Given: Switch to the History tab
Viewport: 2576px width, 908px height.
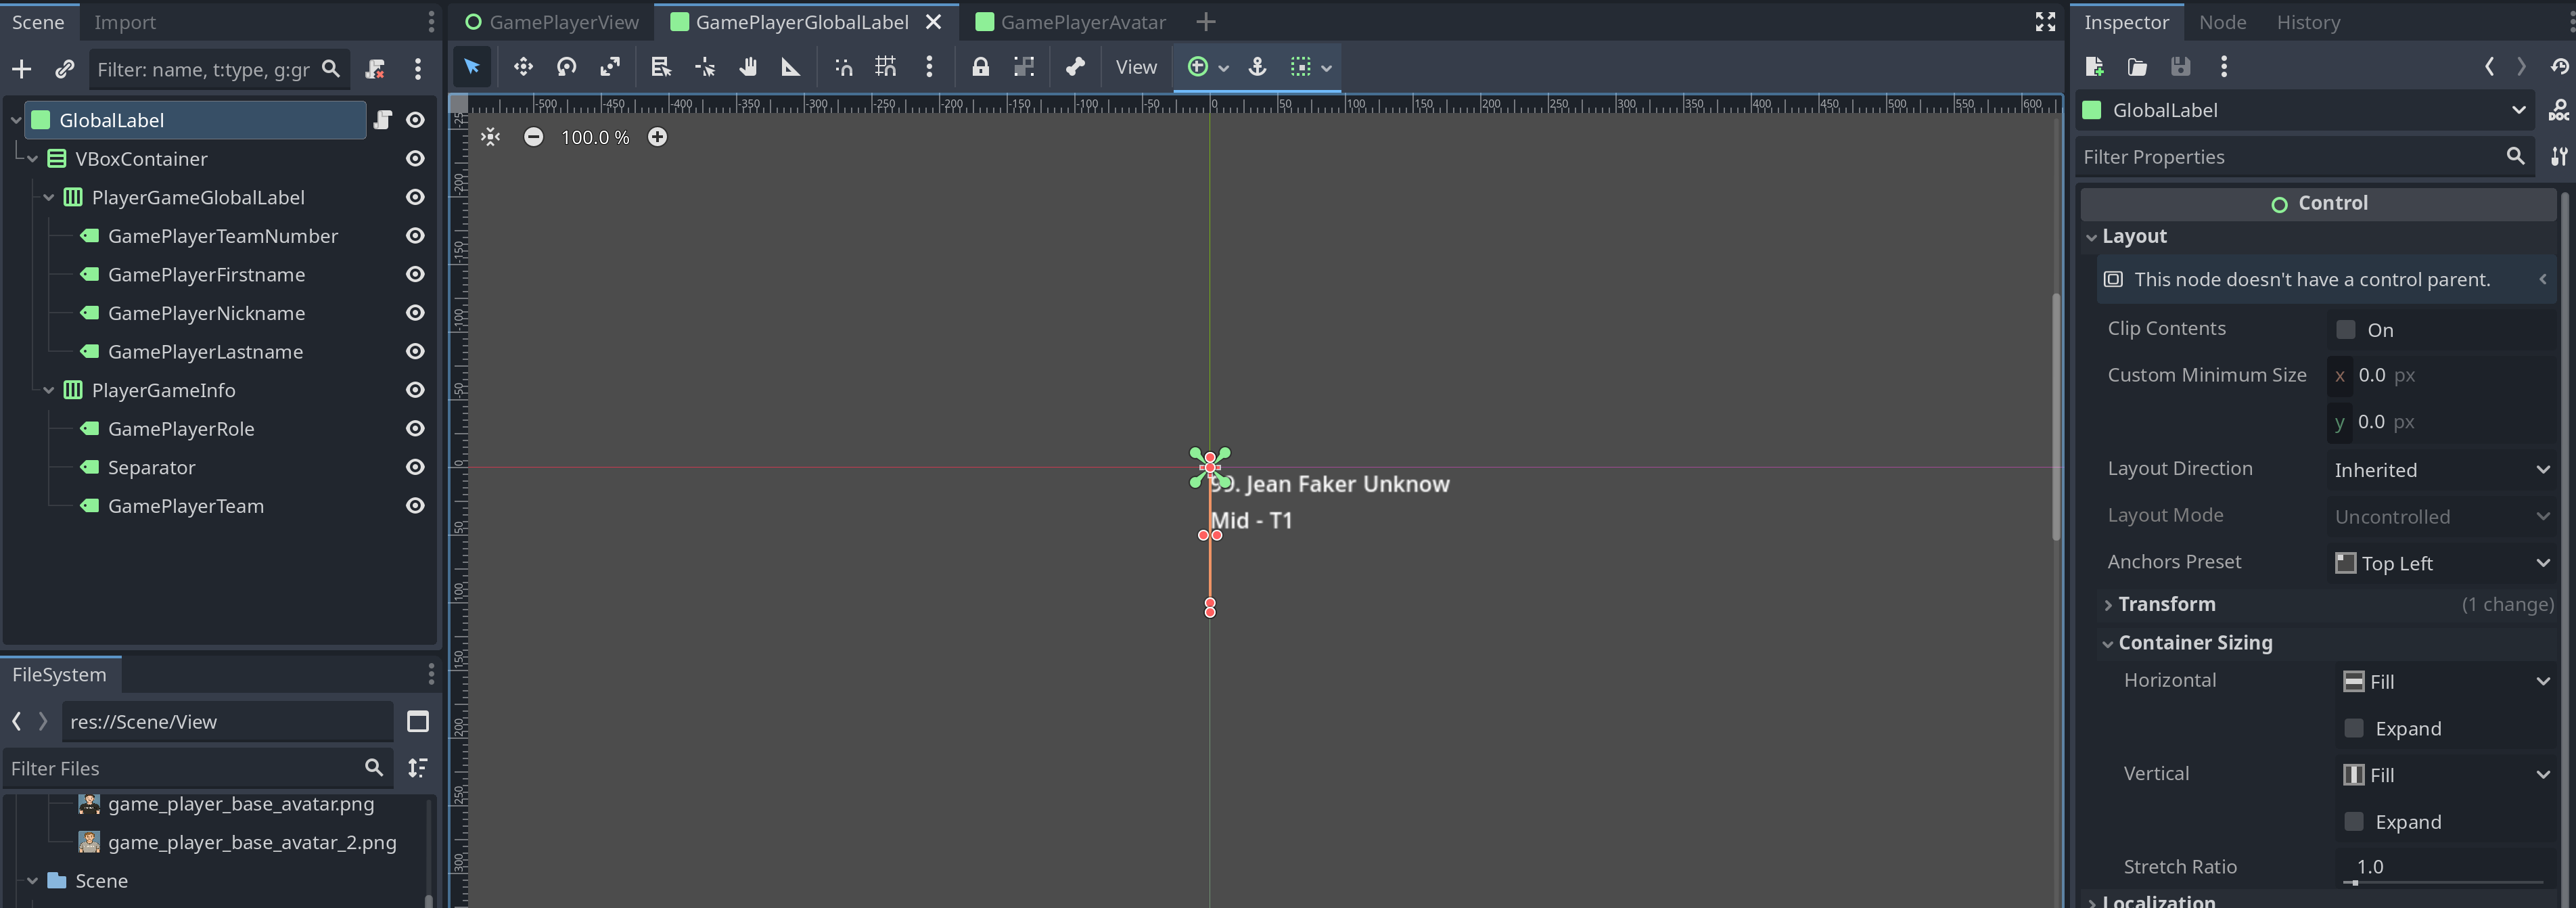Looking at the screenshot, I should 2308,22.
